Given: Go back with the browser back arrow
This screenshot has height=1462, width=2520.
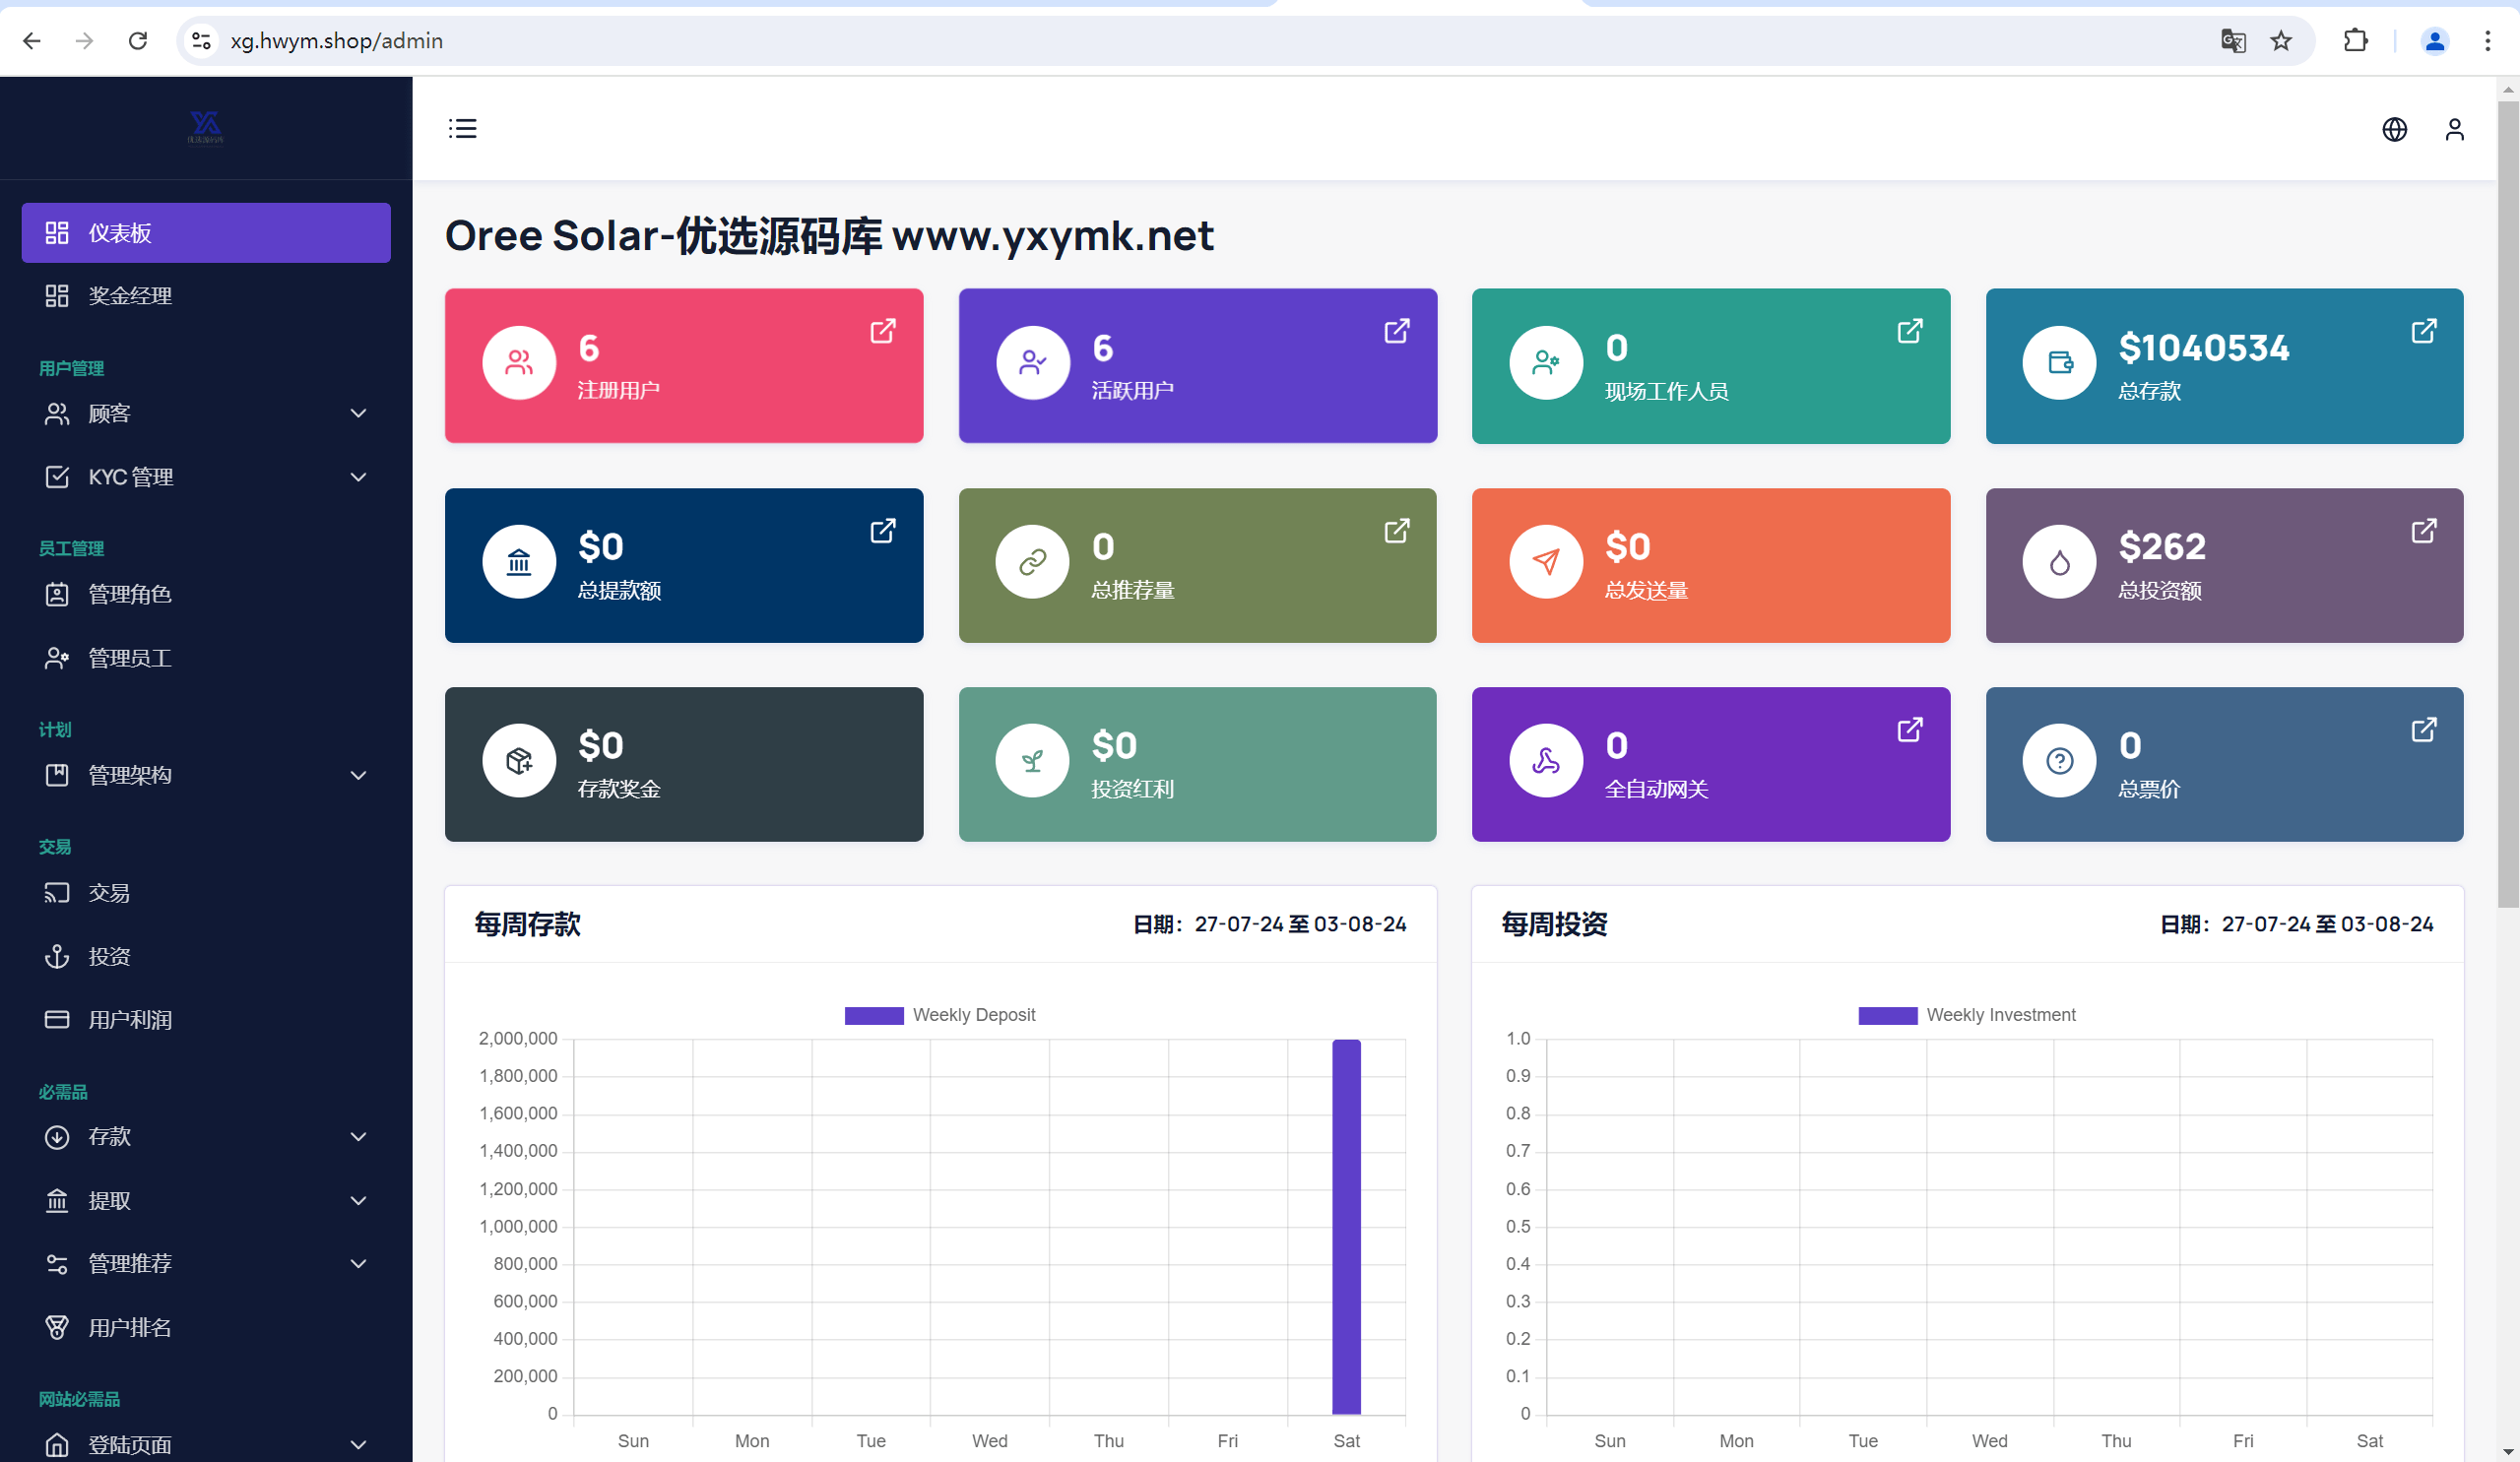Looking at the screenshot, I should pyautogui.click(x=32, y=41).
